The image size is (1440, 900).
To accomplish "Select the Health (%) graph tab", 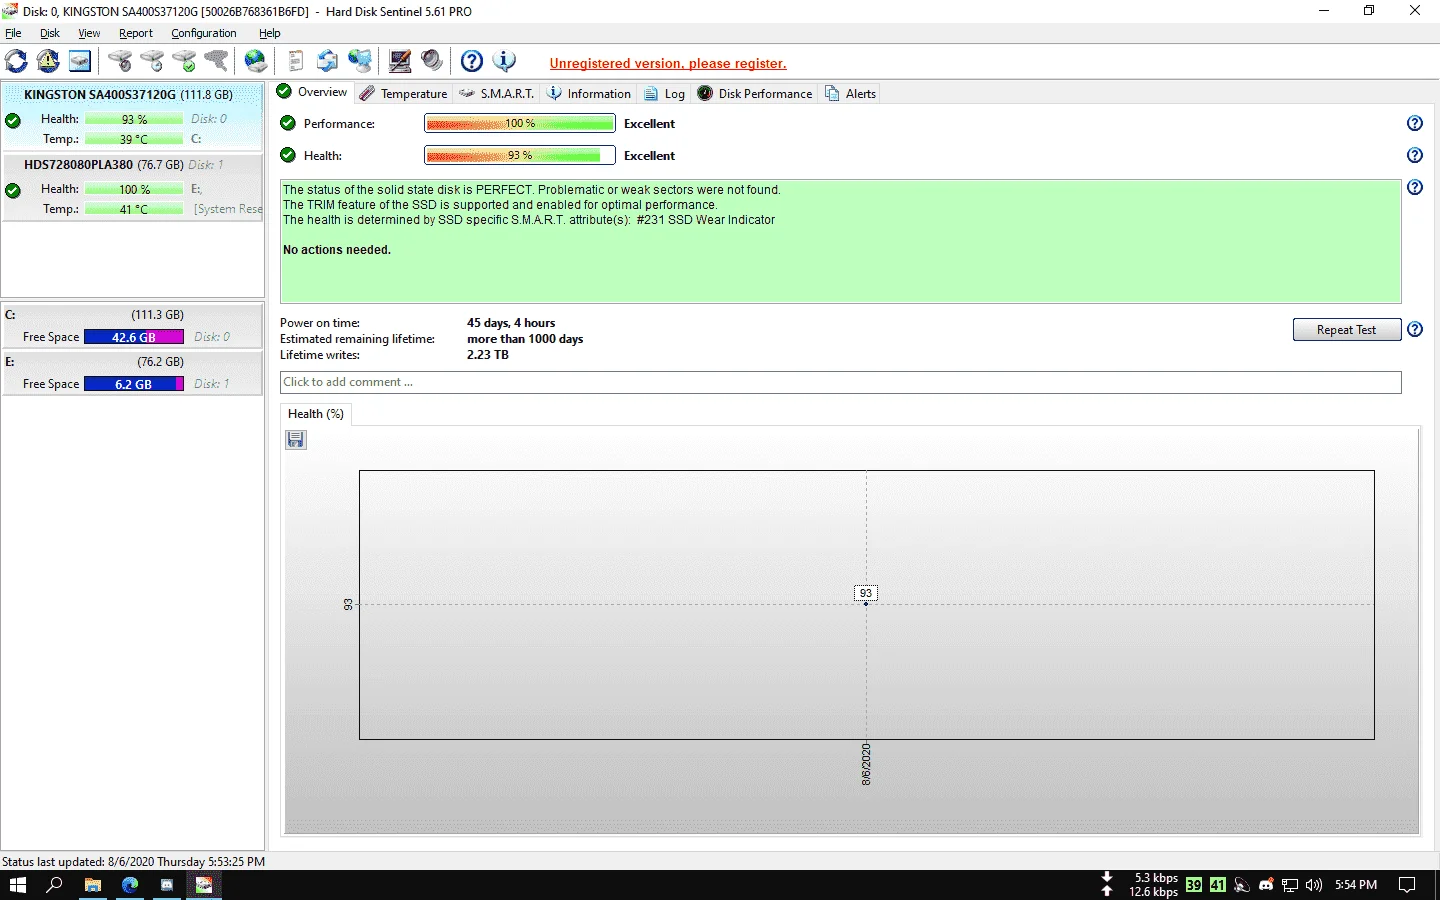I will point(316,414).
